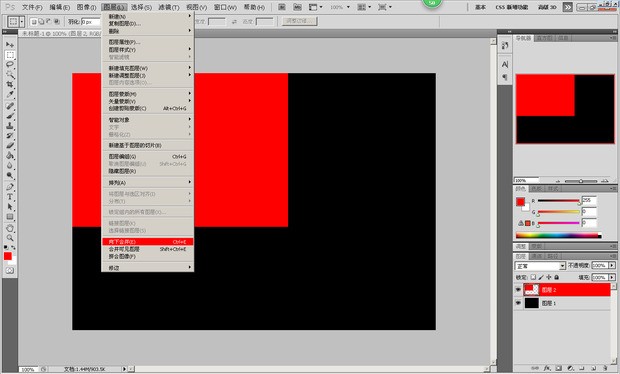Hide layer 图层 2 via eye icon

point(518,290)
